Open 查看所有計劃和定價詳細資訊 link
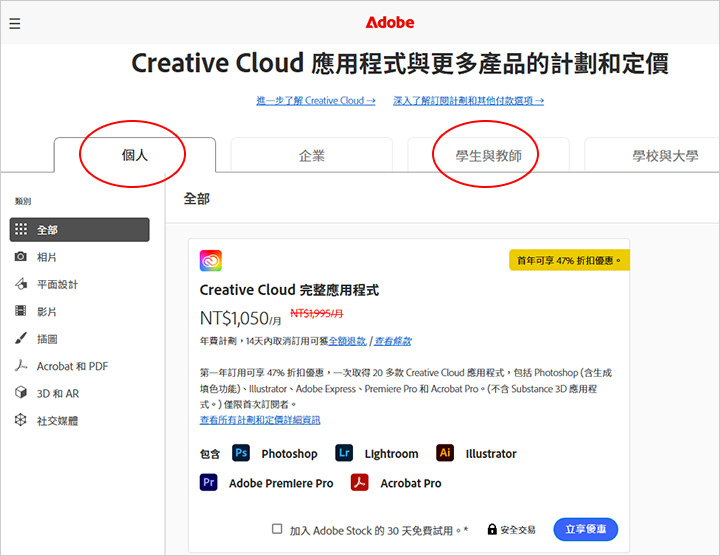The height and width of the screenshot is (556, 720). click(260, 420)
